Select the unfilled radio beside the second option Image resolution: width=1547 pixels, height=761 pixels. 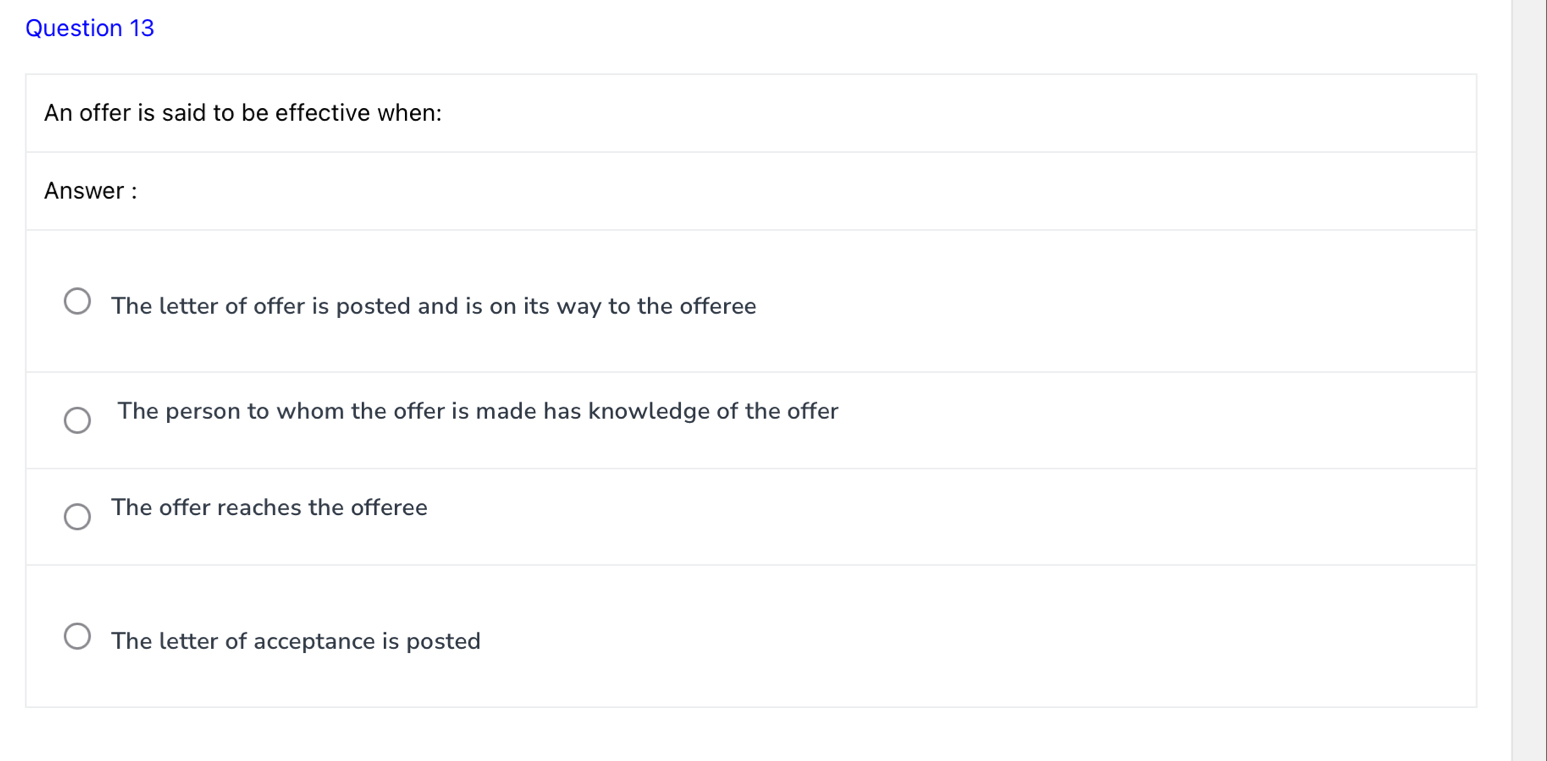[77, 420]
